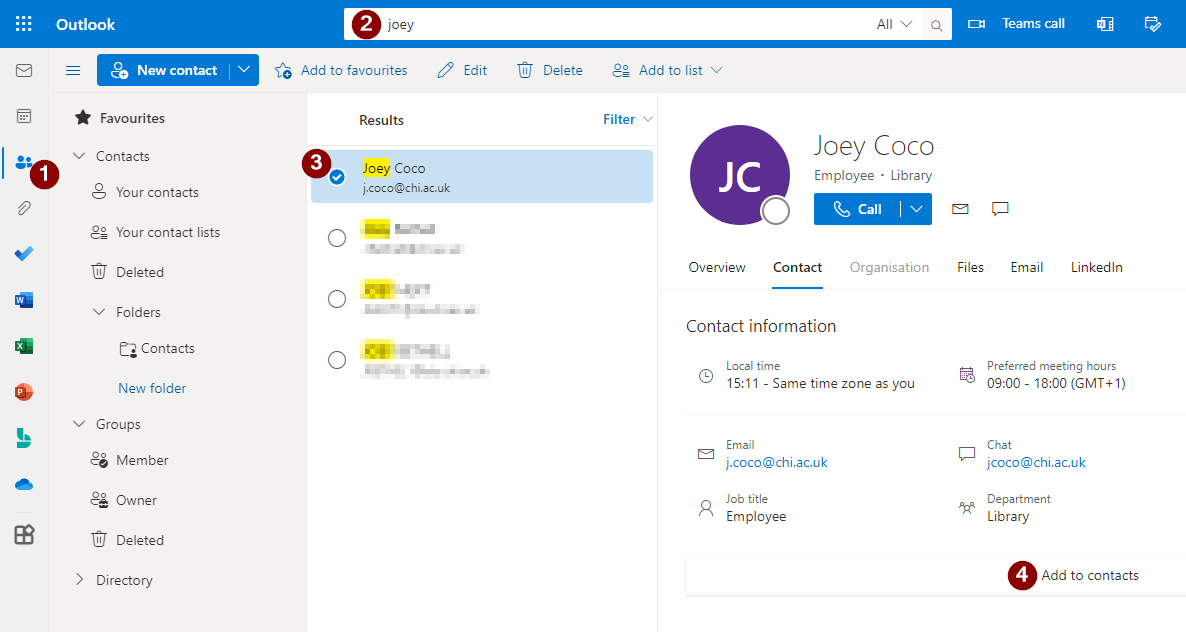
Task: Open OneDrive cloud icon
Action: tap(23, 484)
